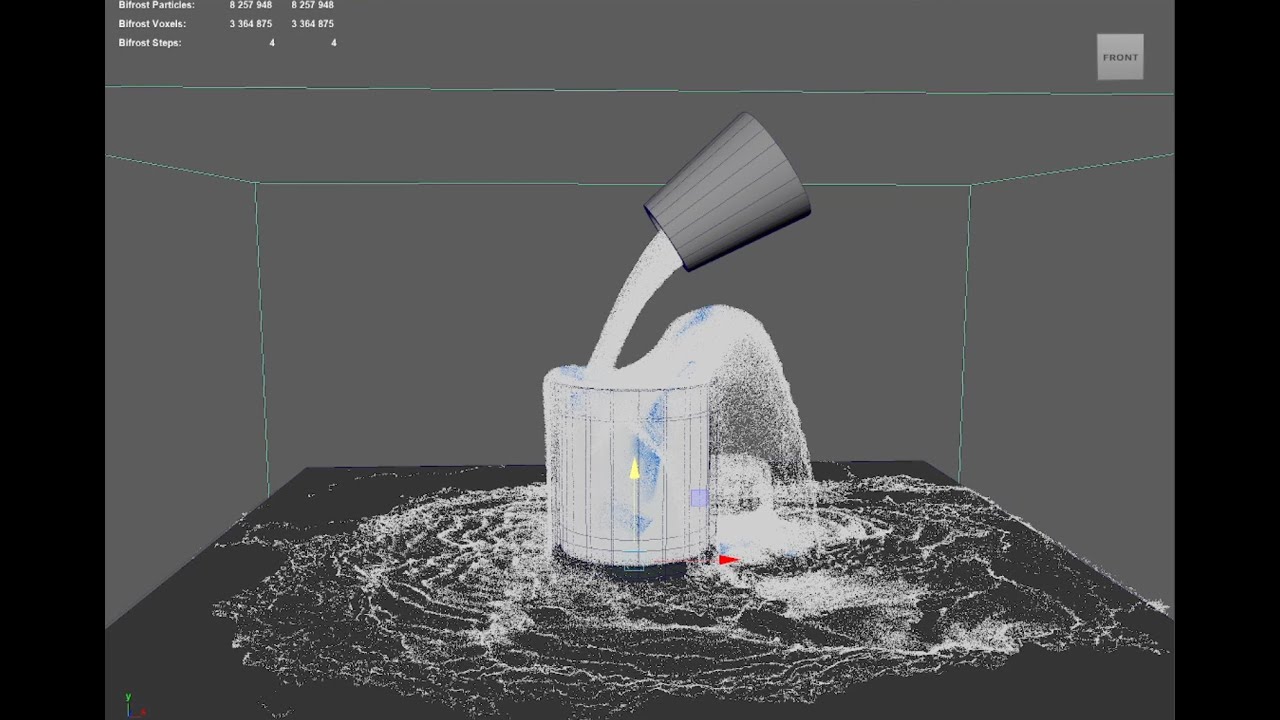Screen dimensions: 1280x720
Task: Click the XYZ axis indicator in viewport corner
Action: 133,704
